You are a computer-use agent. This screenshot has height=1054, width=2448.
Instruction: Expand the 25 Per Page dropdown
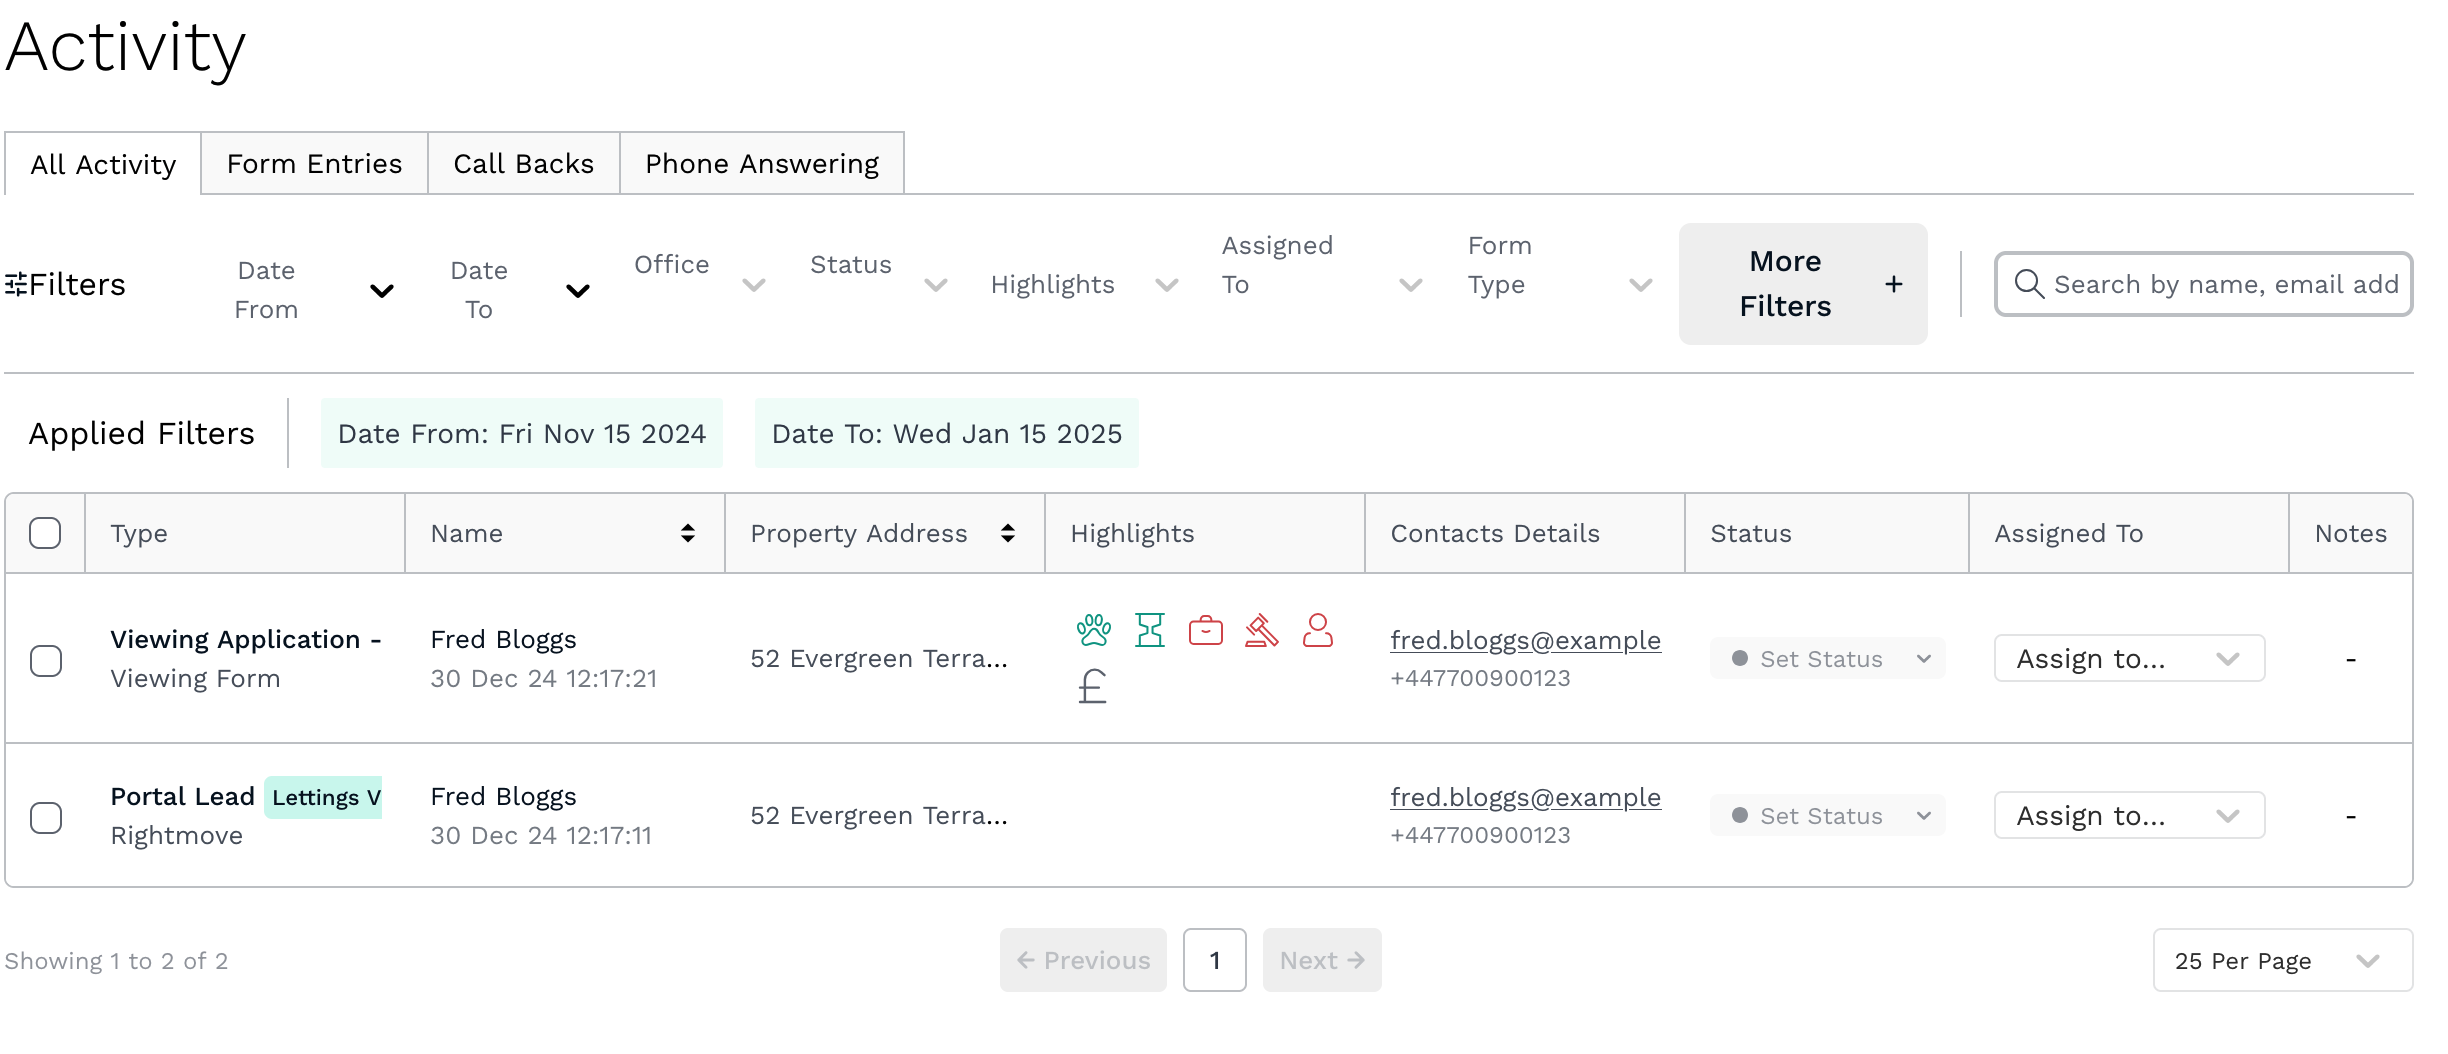[x=2281, y=960]
